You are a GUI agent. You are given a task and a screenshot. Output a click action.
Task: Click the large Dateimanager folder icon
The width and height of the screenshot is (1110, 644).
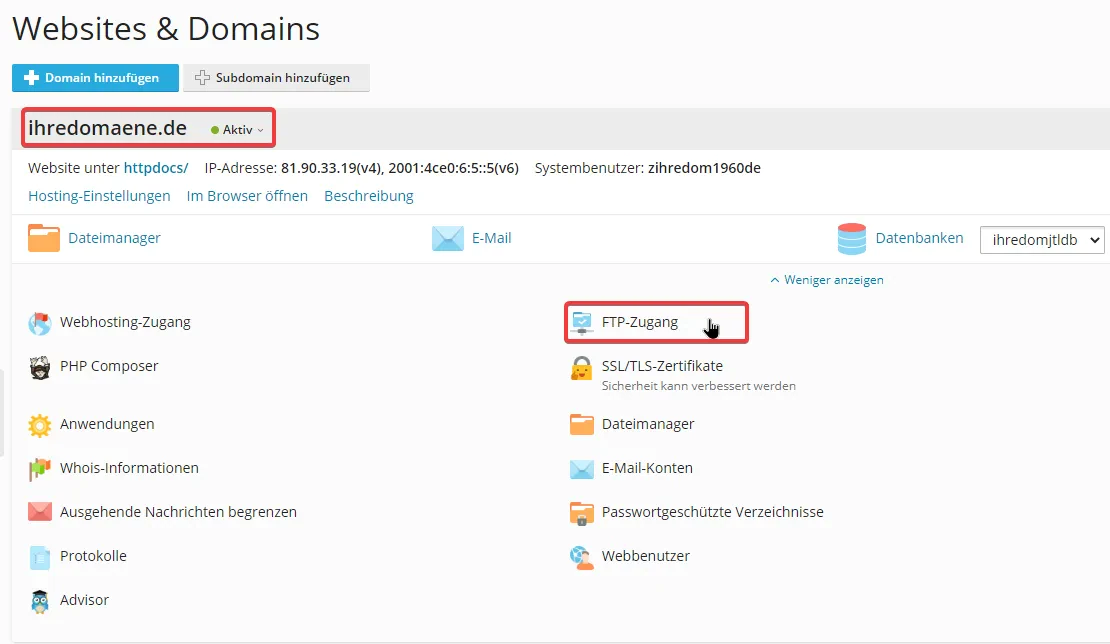pyautogui.click(x=44, y=238)
